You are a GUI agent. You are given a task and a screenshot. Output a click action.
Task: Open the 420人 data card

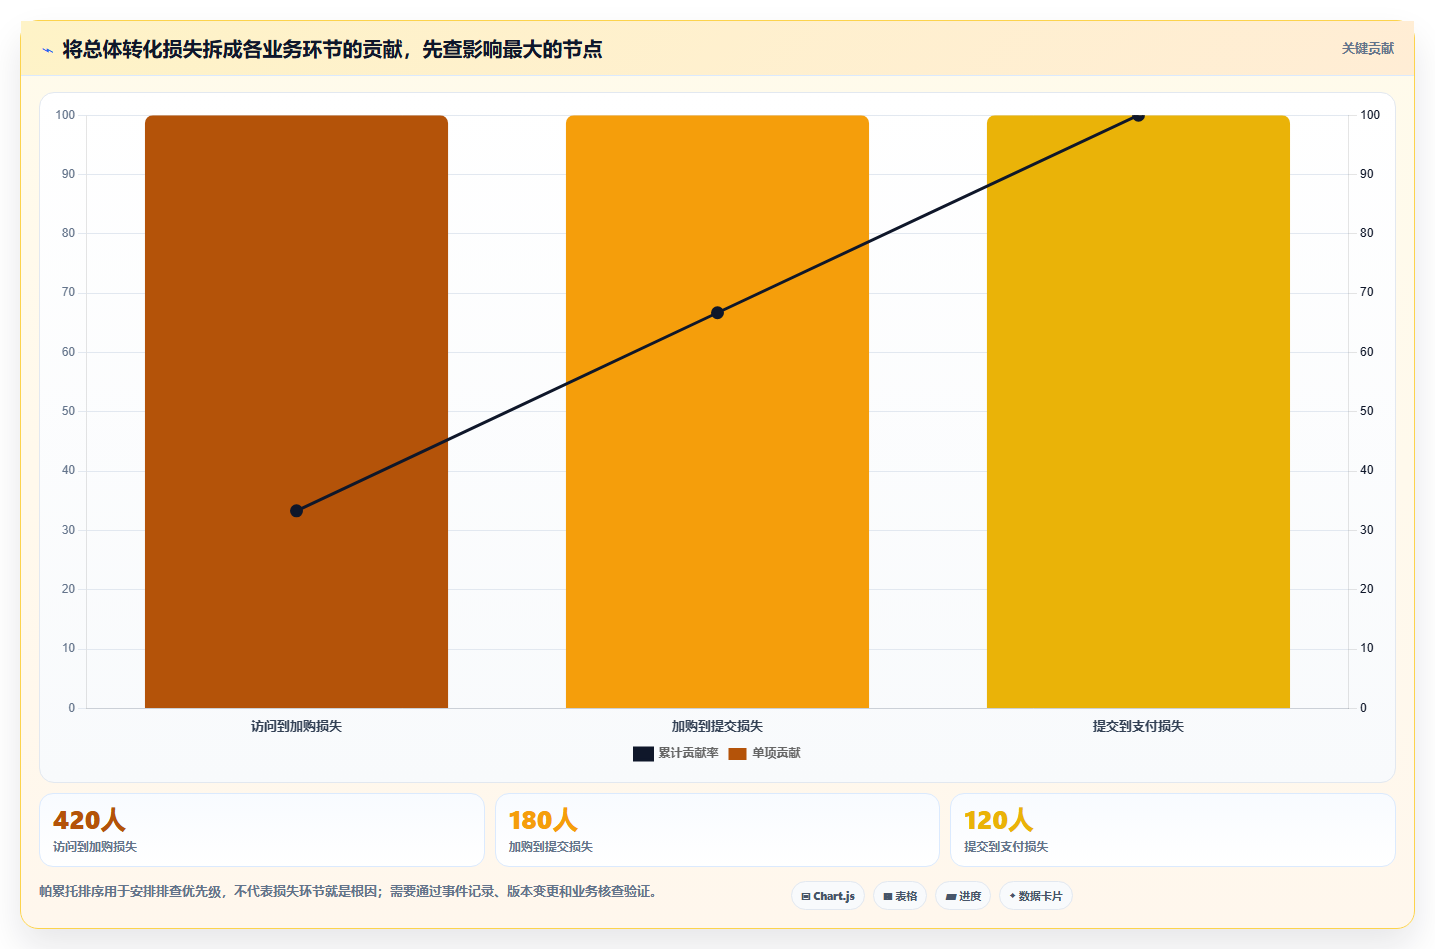pyautogui.click(x=262, y=830)
